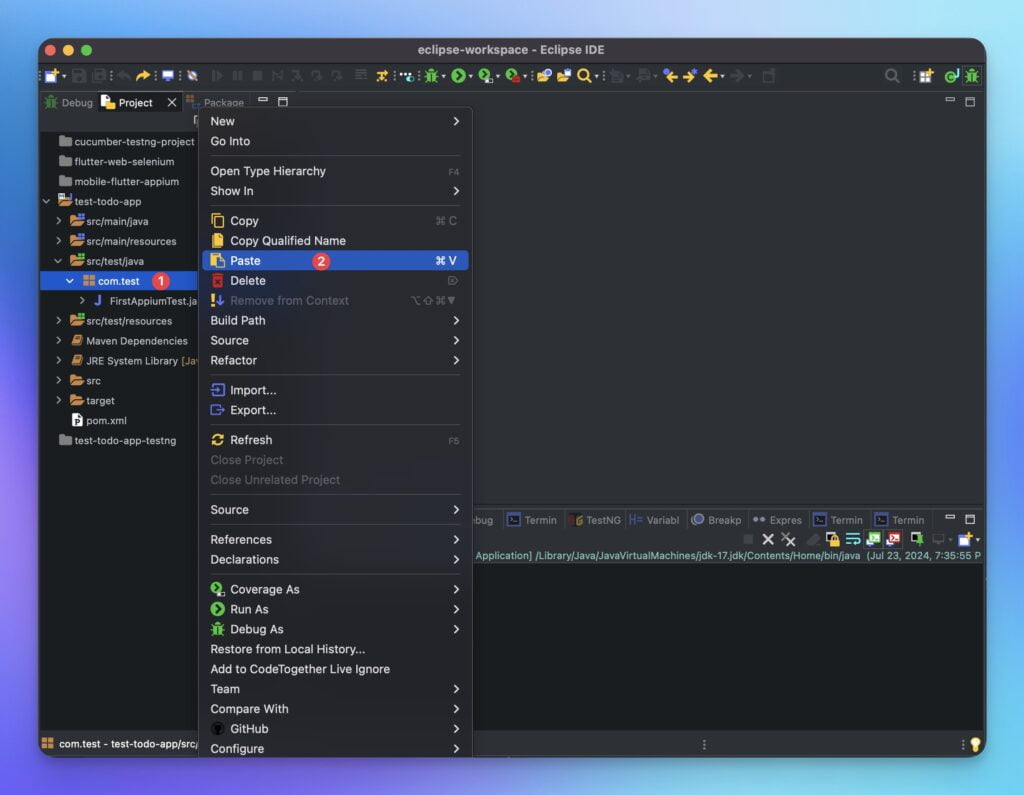Collapse the test-todo-app project node
Screen dimensions: 1024x795
(46, 201)
